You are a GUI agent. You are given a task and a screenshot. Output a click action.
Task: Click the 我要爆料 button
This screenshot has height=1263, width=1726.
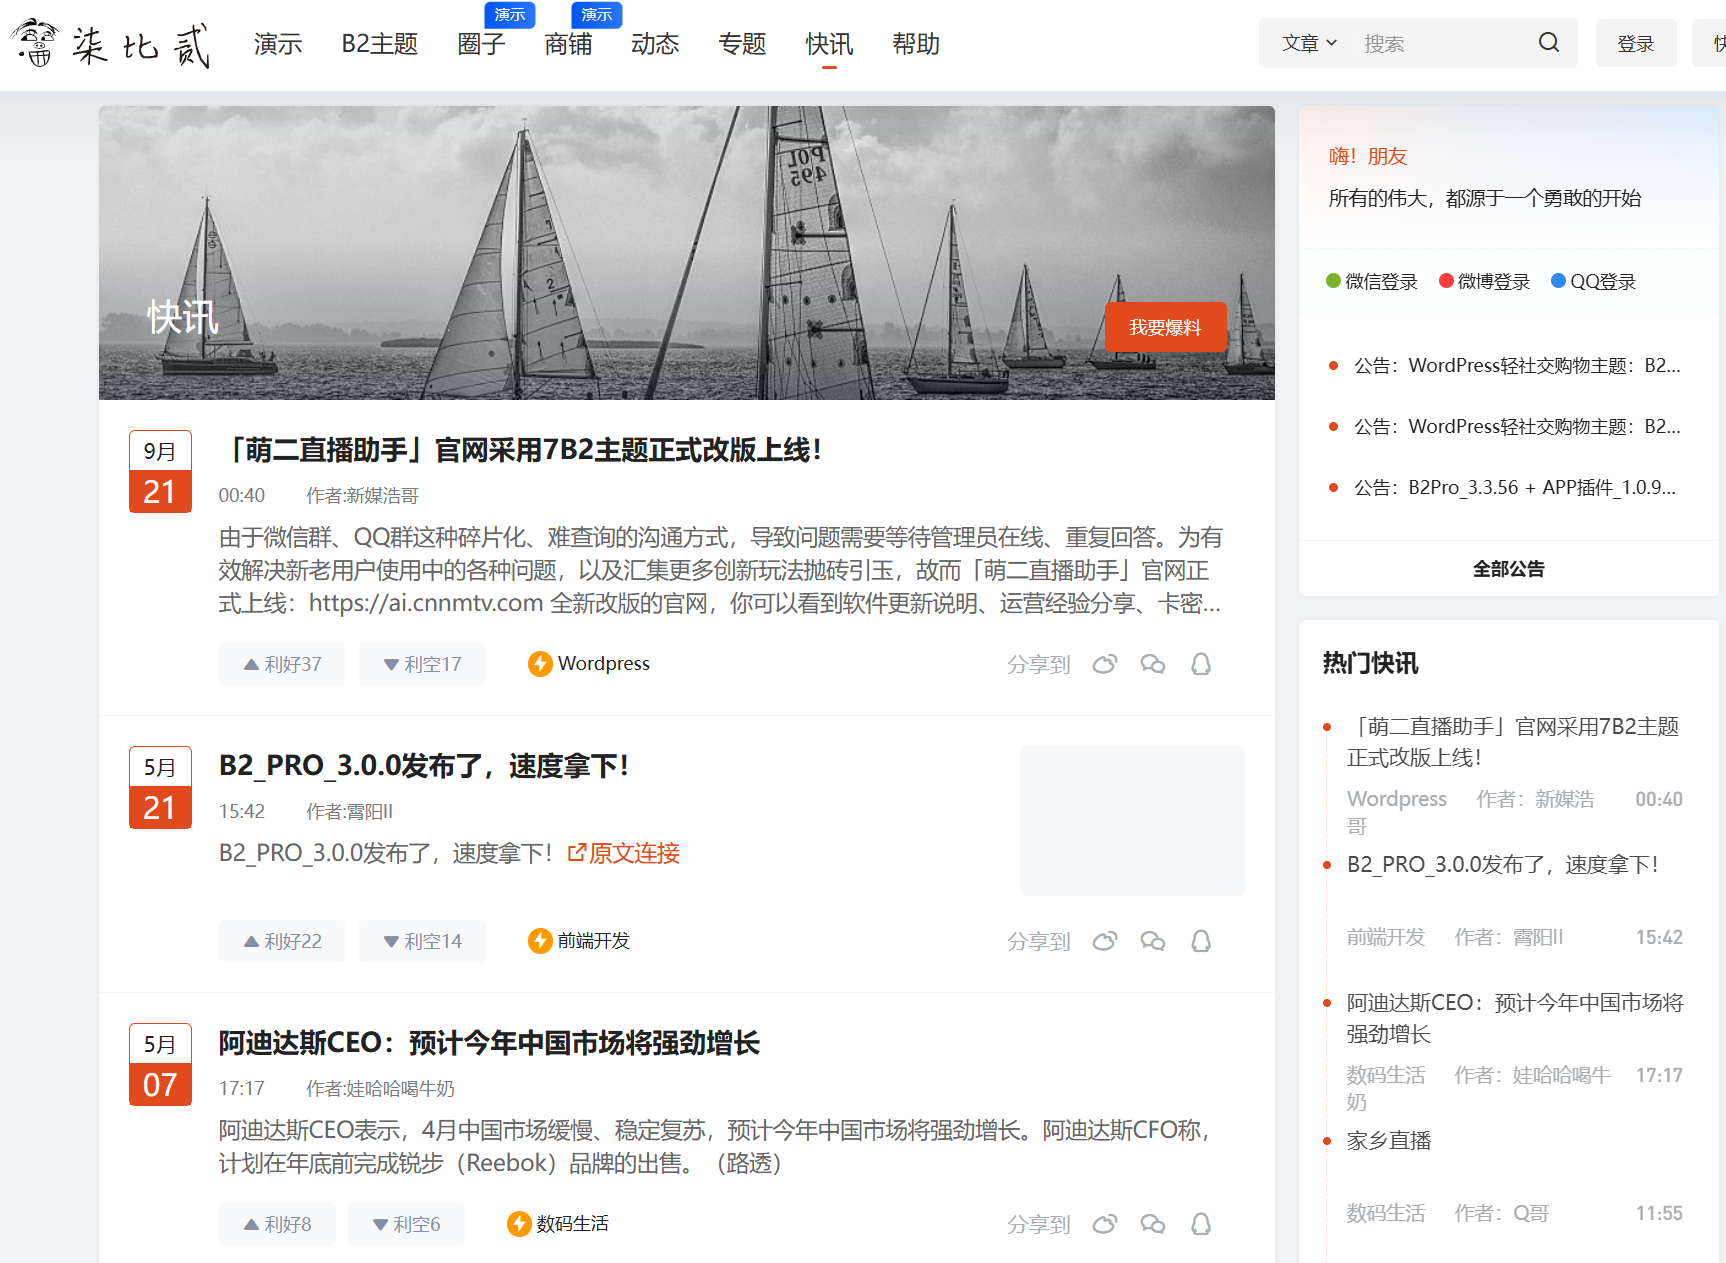(x=1165, y=327)
